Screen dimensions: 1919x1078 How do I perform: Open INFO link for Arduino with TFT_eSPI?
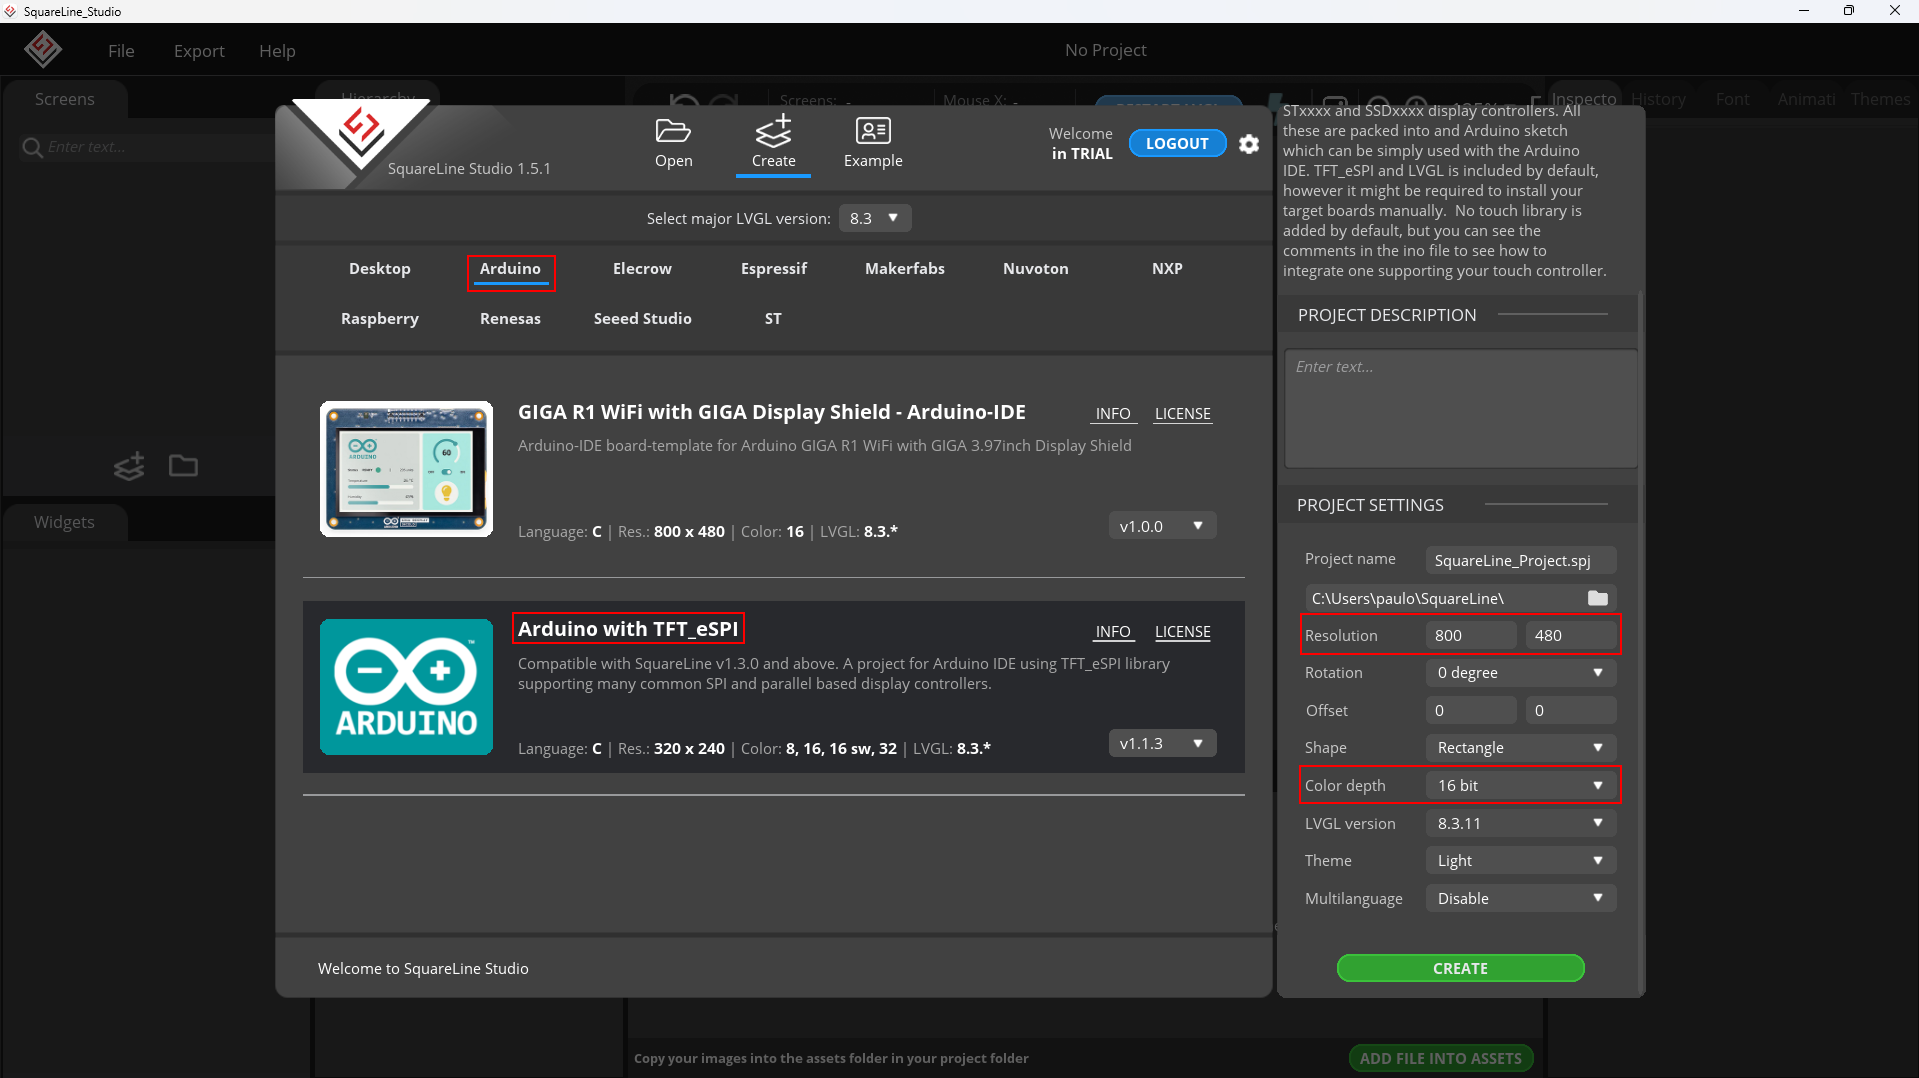click(1113, 632)
